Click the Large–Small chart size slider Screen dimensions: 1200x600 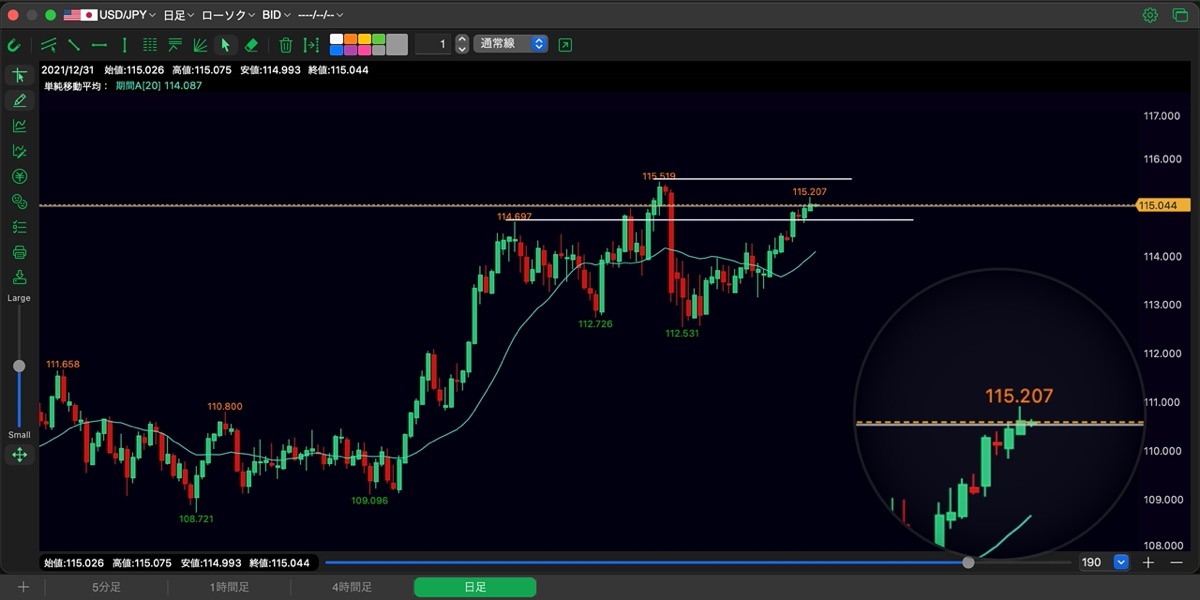pos(19,366)
